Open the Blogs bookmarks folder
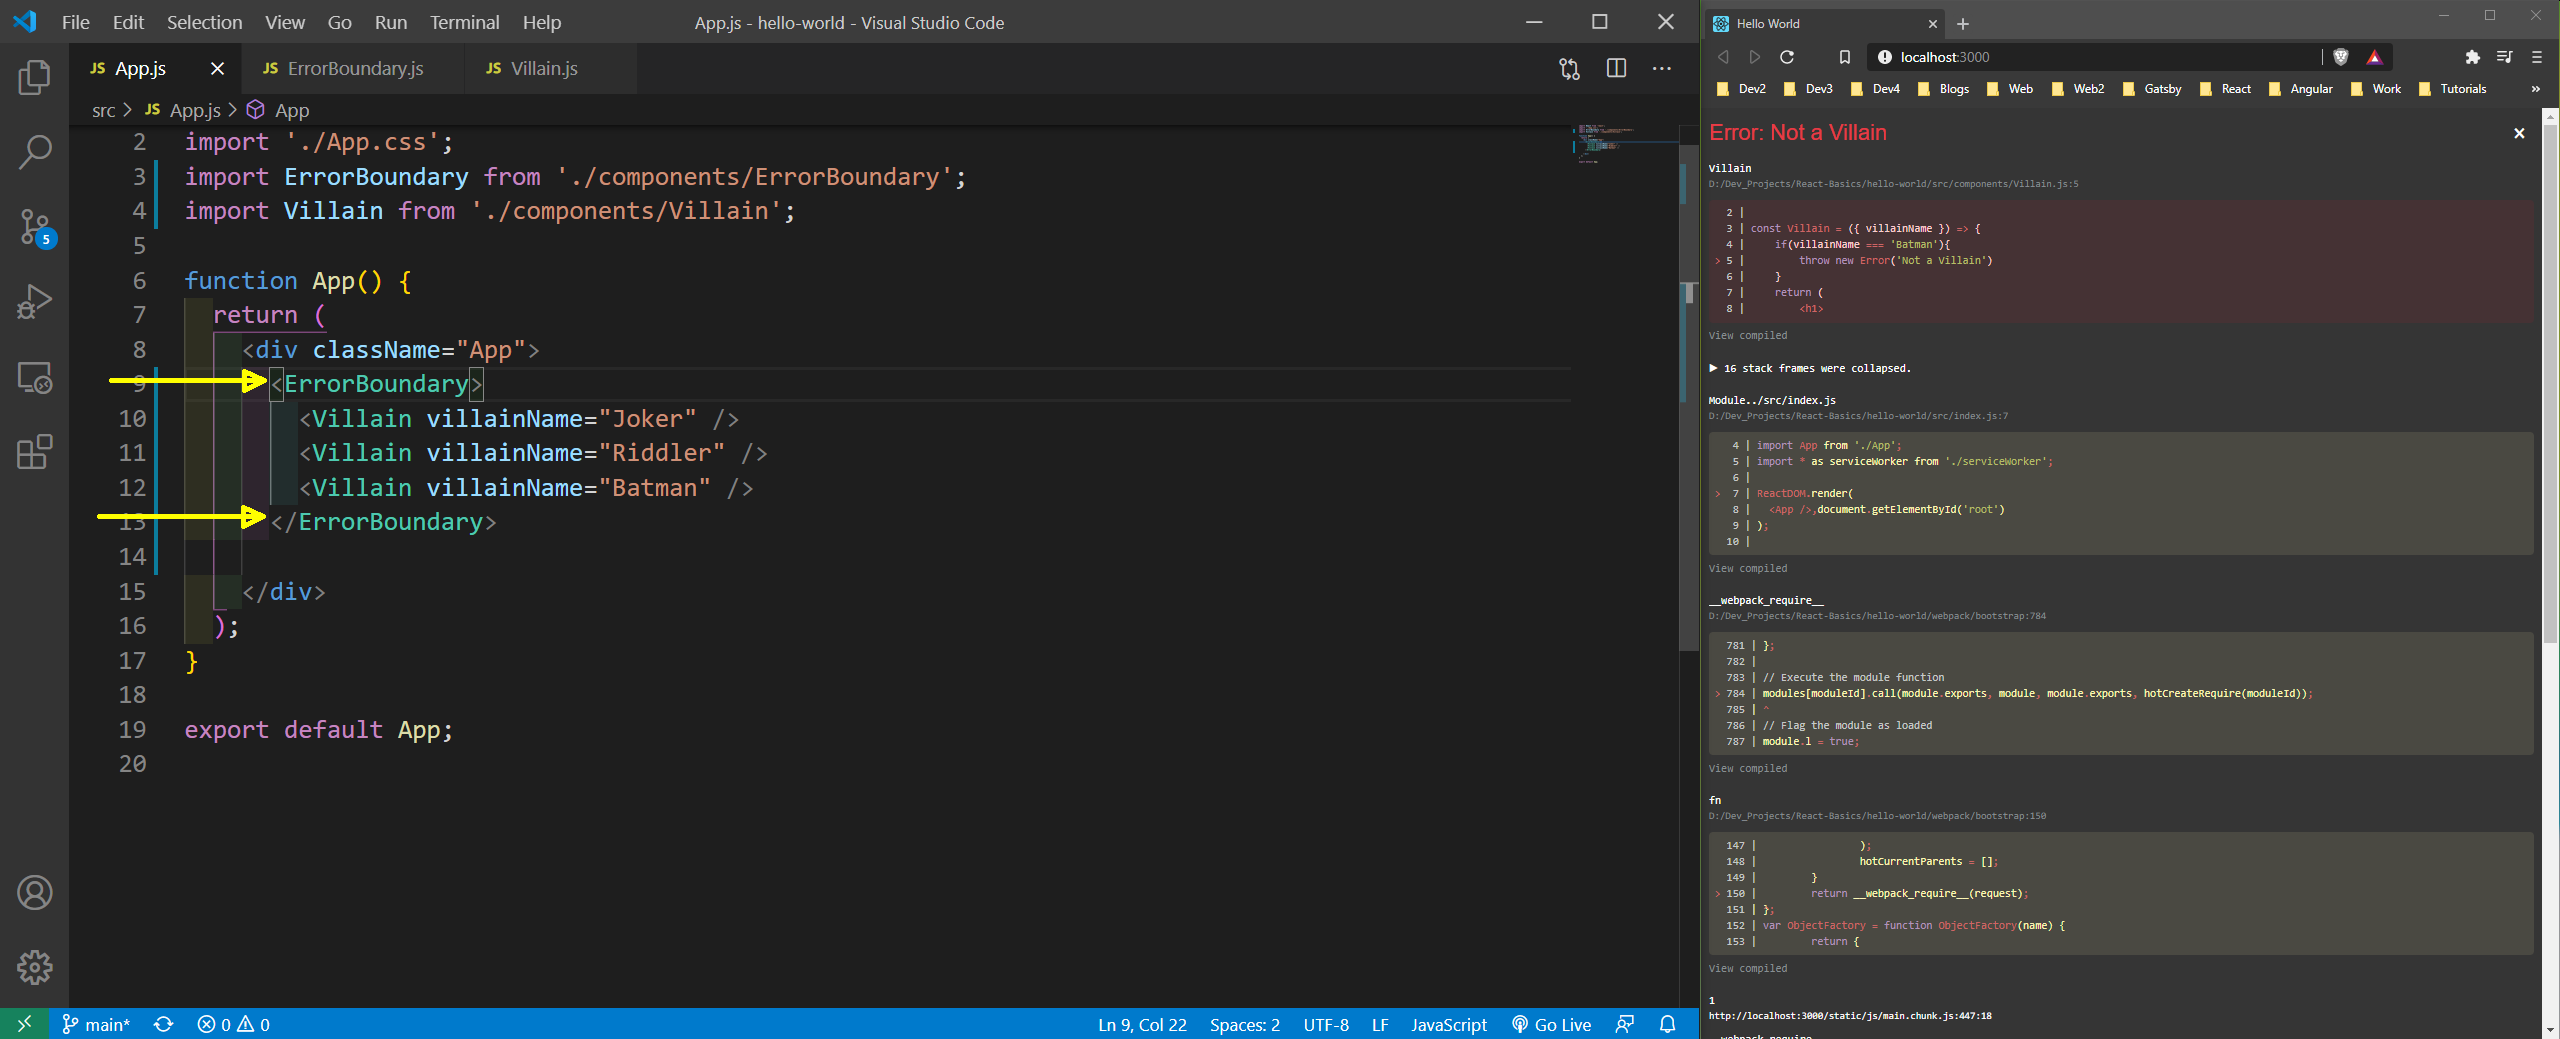 tap(1943, 89)
